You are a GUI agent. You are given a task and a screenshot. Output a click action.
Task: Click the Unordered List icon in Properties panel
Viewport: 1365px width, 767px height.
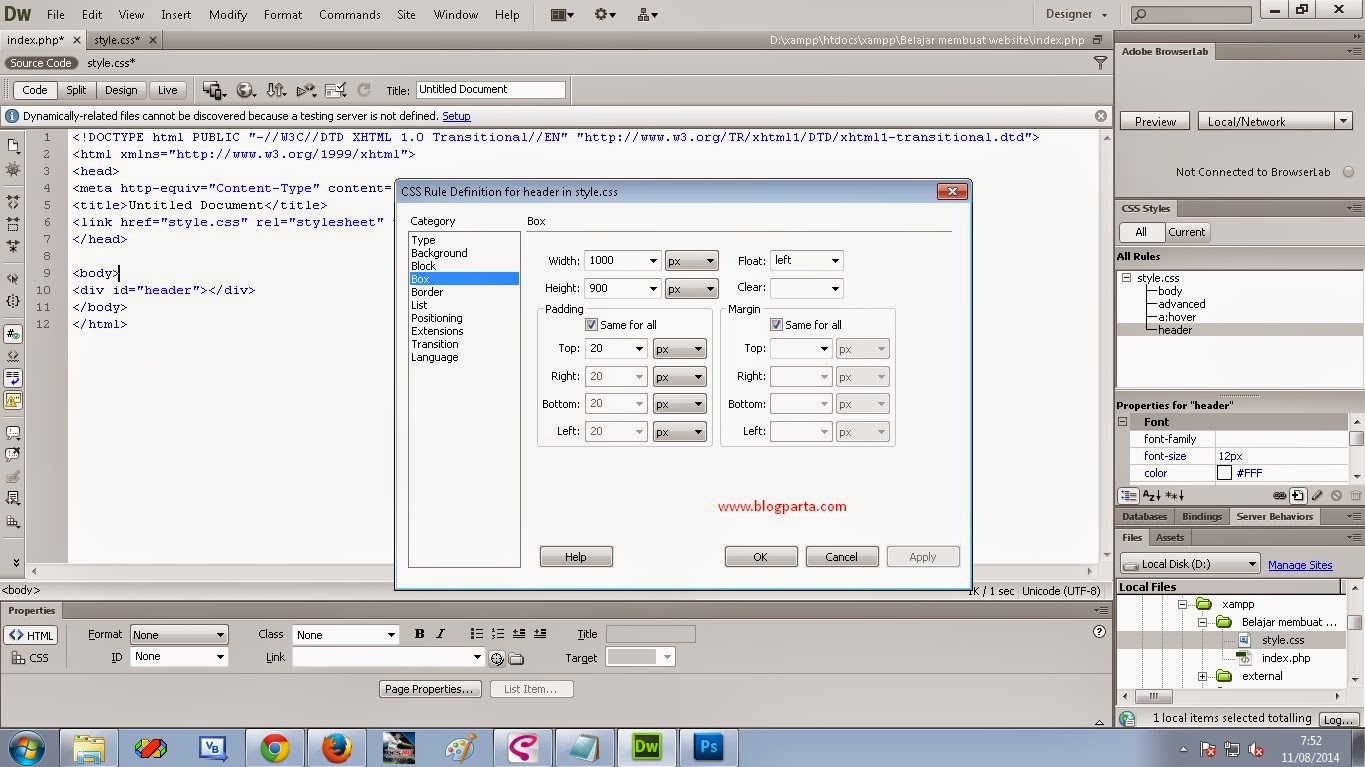(x=477, y=633)
